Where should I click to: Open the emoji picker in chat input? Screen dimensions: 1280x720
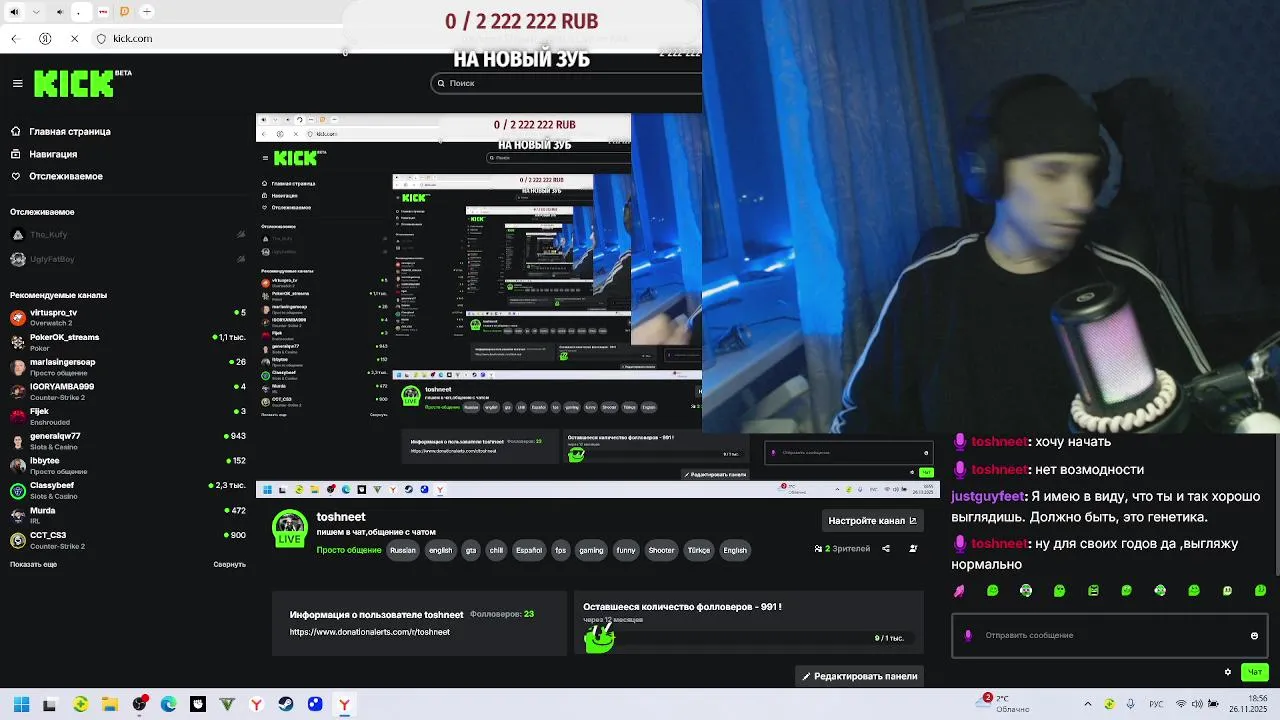tap(1254, 635)
